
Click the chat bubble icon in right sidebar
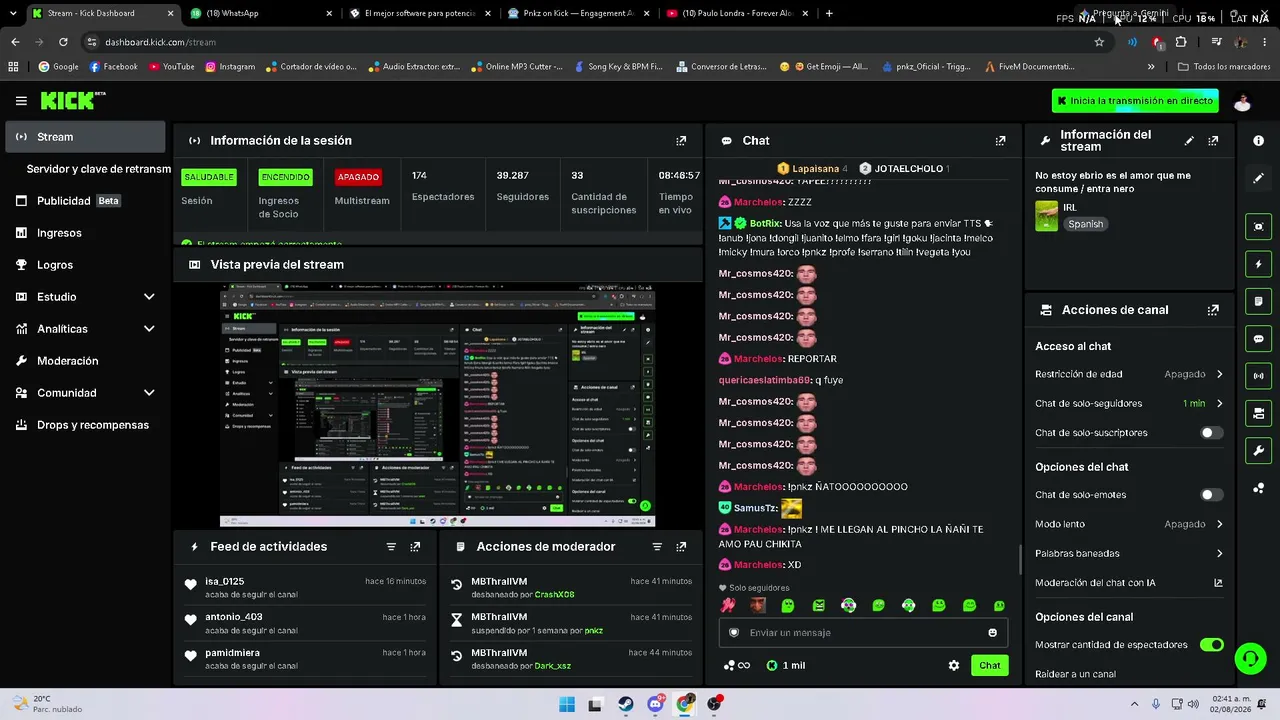click(1258, 339)
